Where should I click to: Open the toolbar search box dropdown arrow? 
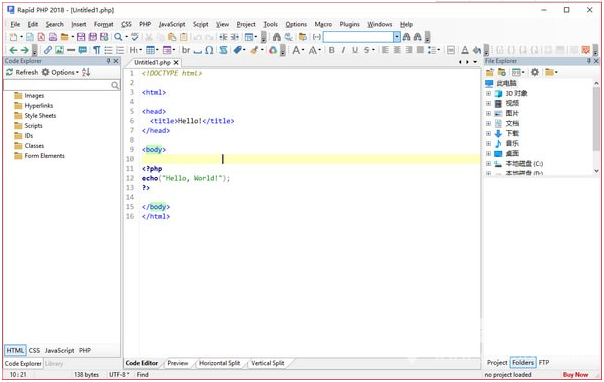[x=397, y=37]
